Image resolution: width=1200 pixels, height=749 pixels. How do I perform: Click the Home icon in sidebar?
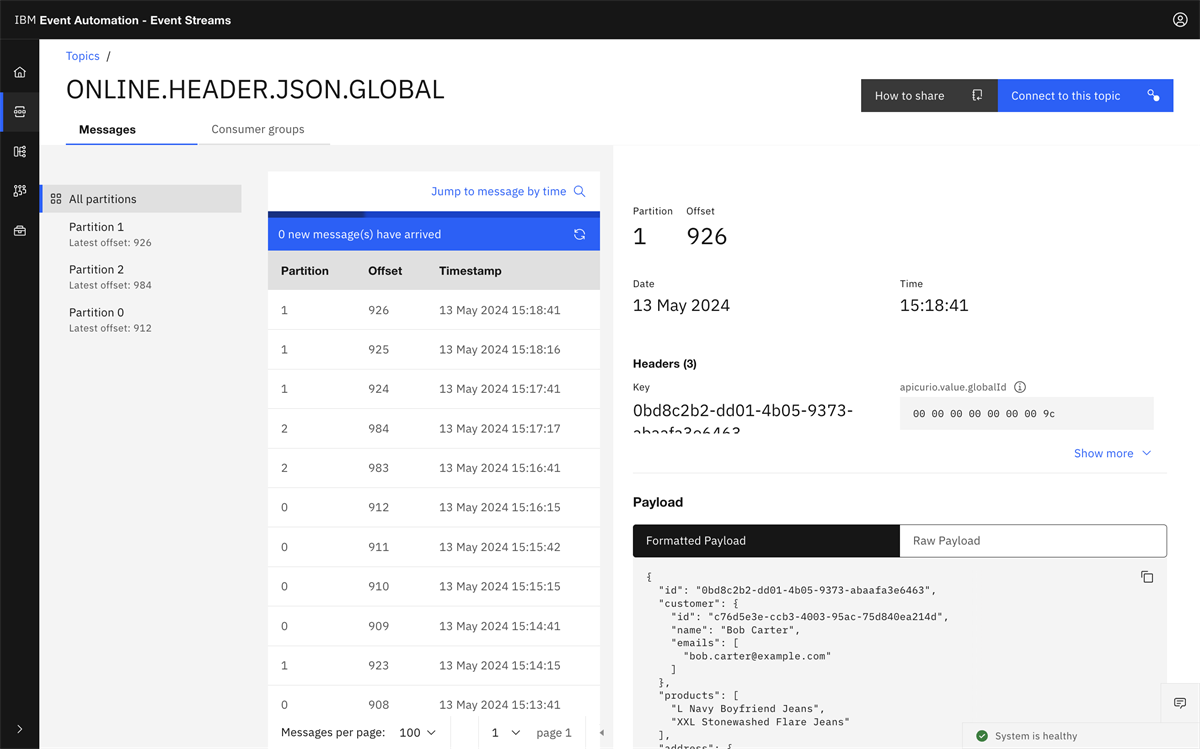[20, 72]
